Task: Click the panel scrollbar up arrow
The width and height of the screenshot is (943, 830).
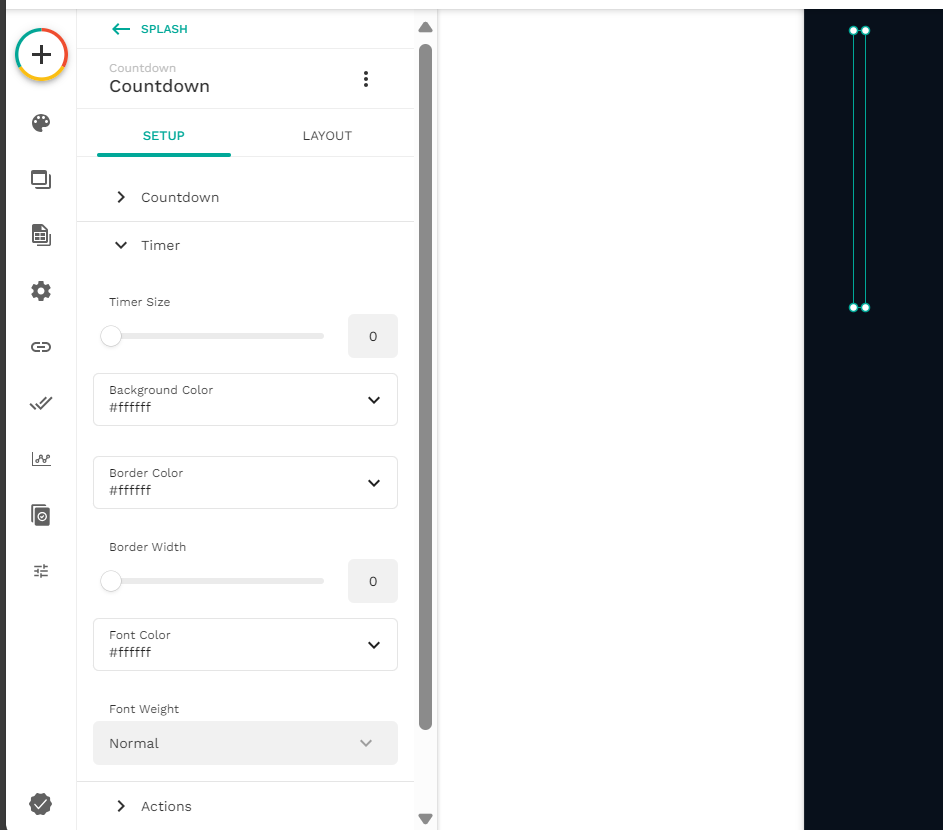Action: [425, 27]
